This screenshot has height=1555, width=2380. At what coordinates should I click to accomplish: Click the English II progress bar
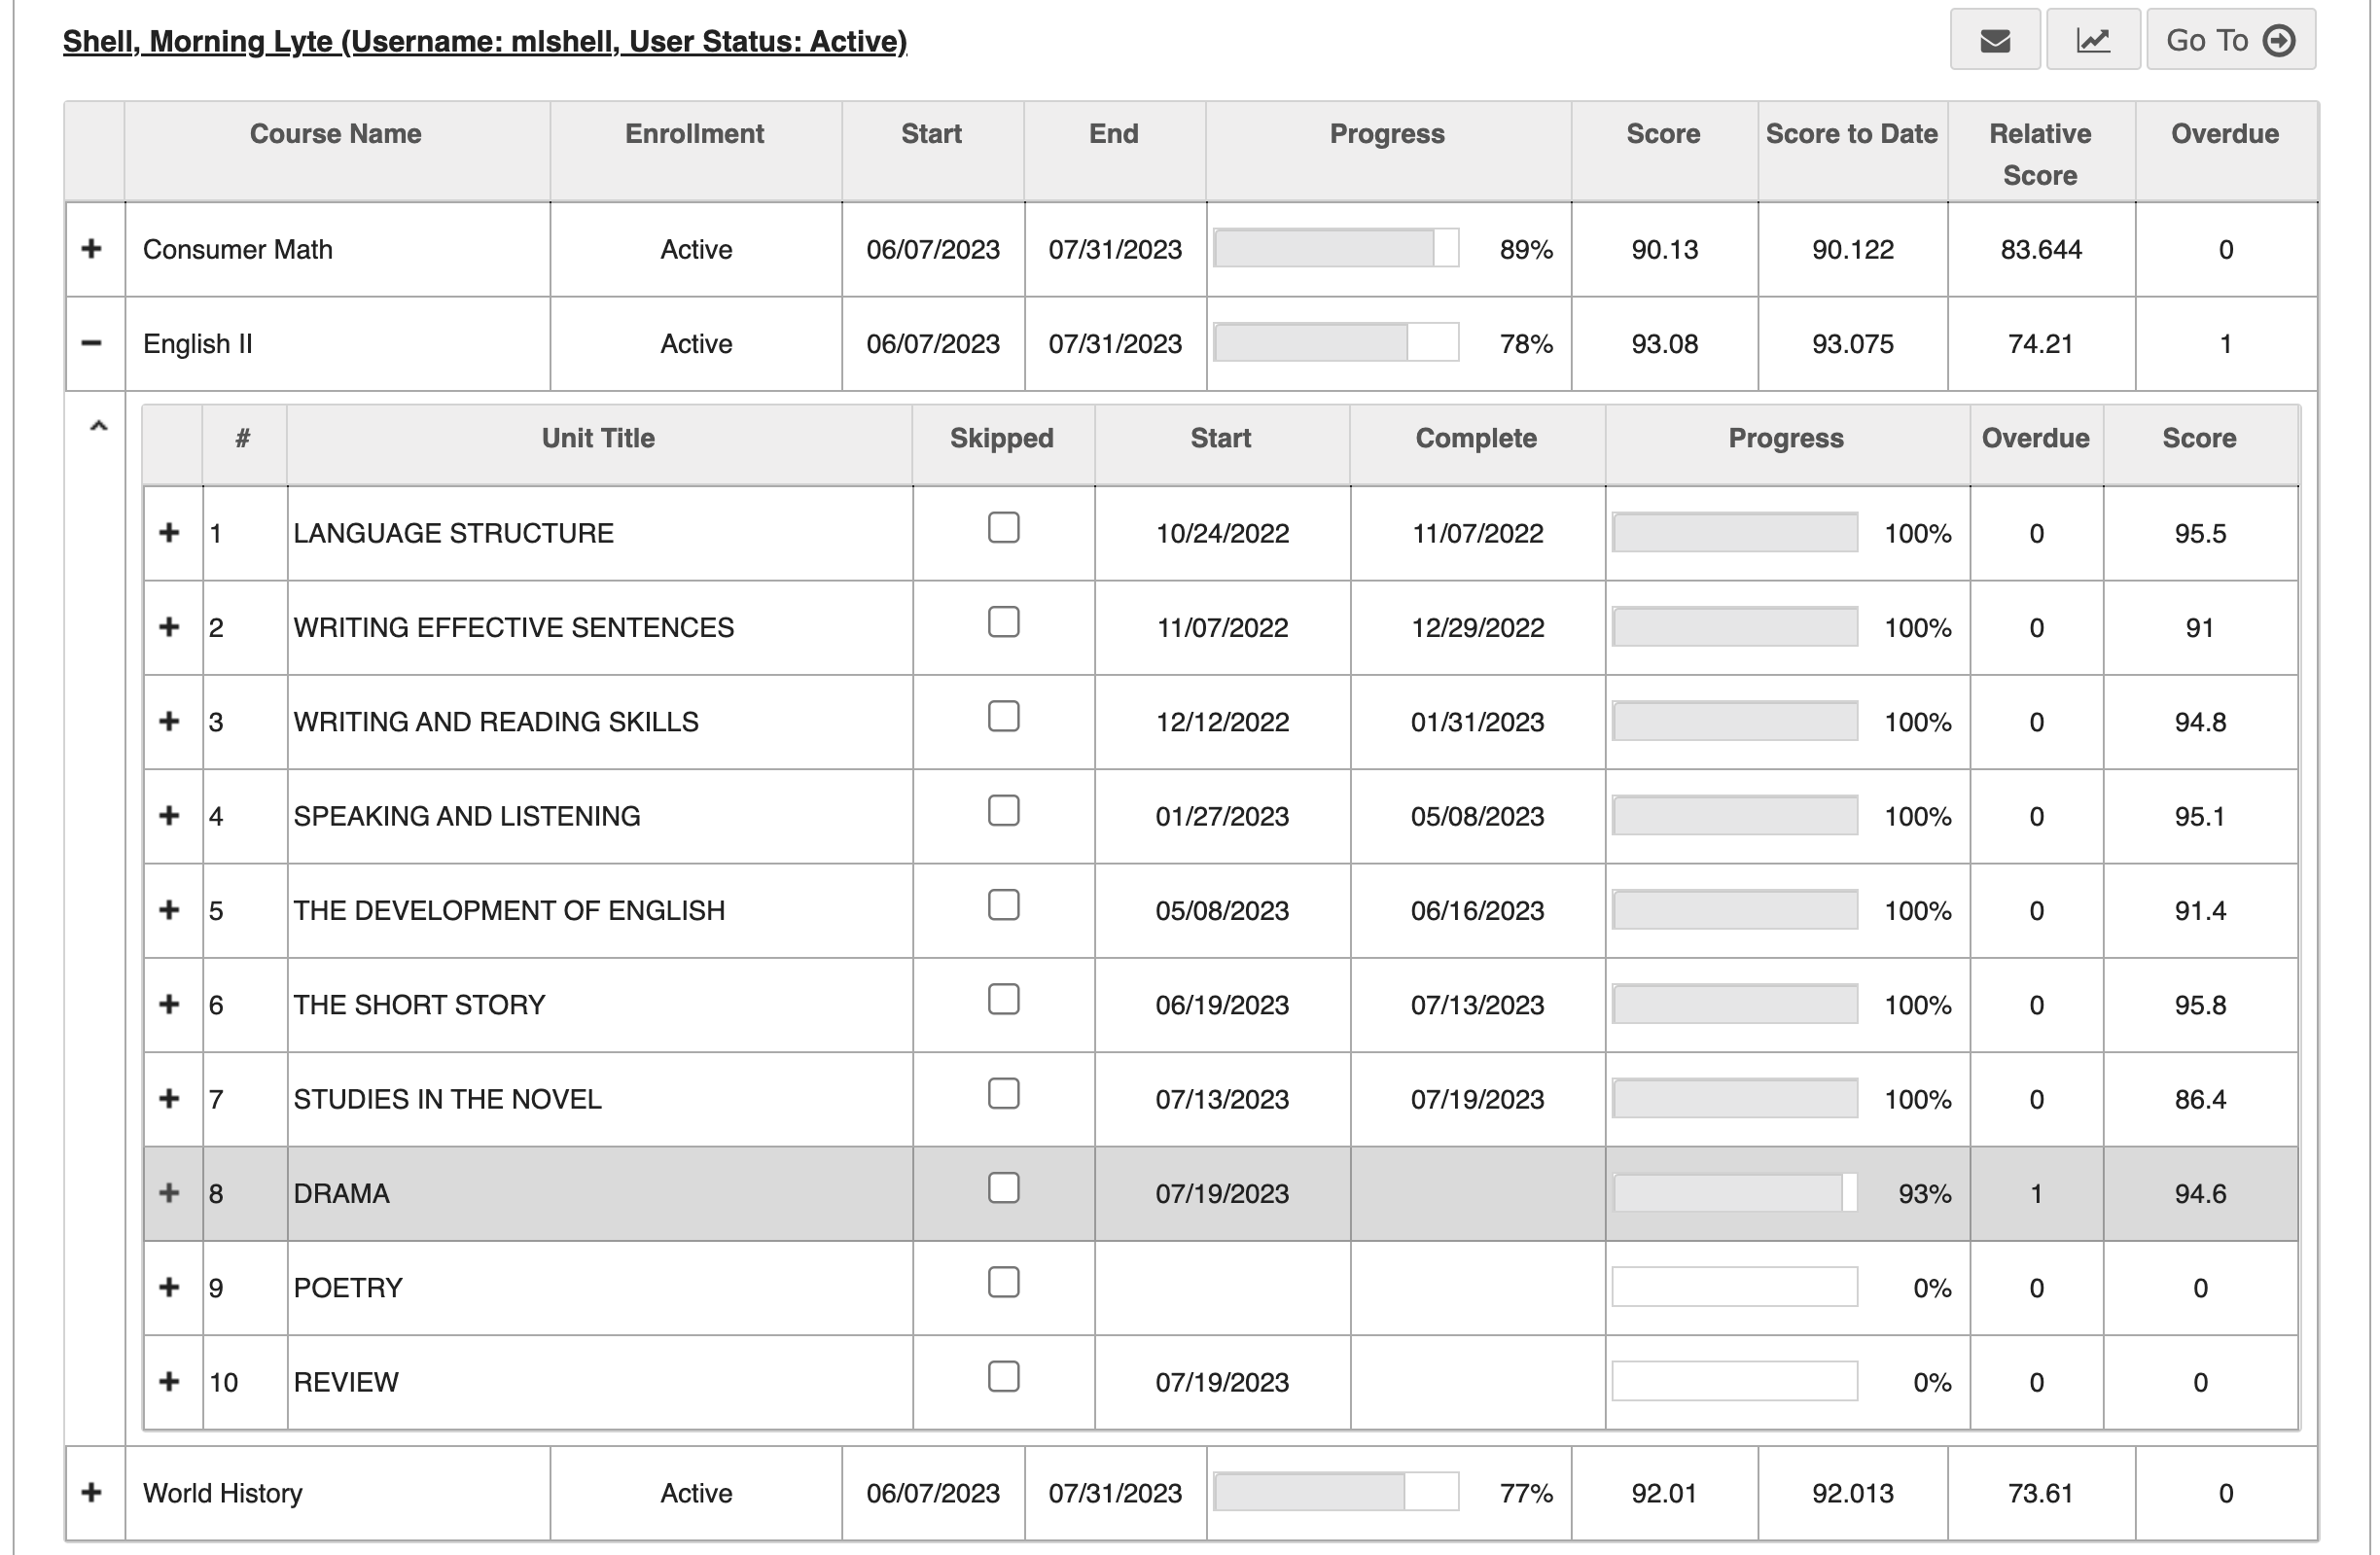tap(1336, 343)
